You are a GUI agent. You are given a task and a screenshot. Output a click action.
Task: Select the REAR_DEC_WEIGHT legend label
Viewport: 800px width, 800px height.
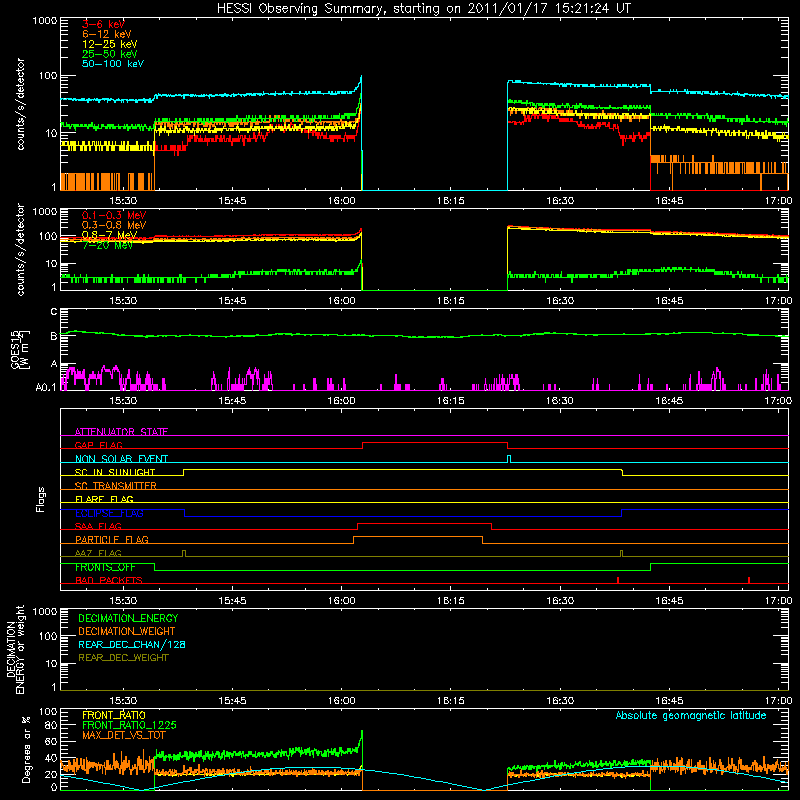[x=123, y=658]
